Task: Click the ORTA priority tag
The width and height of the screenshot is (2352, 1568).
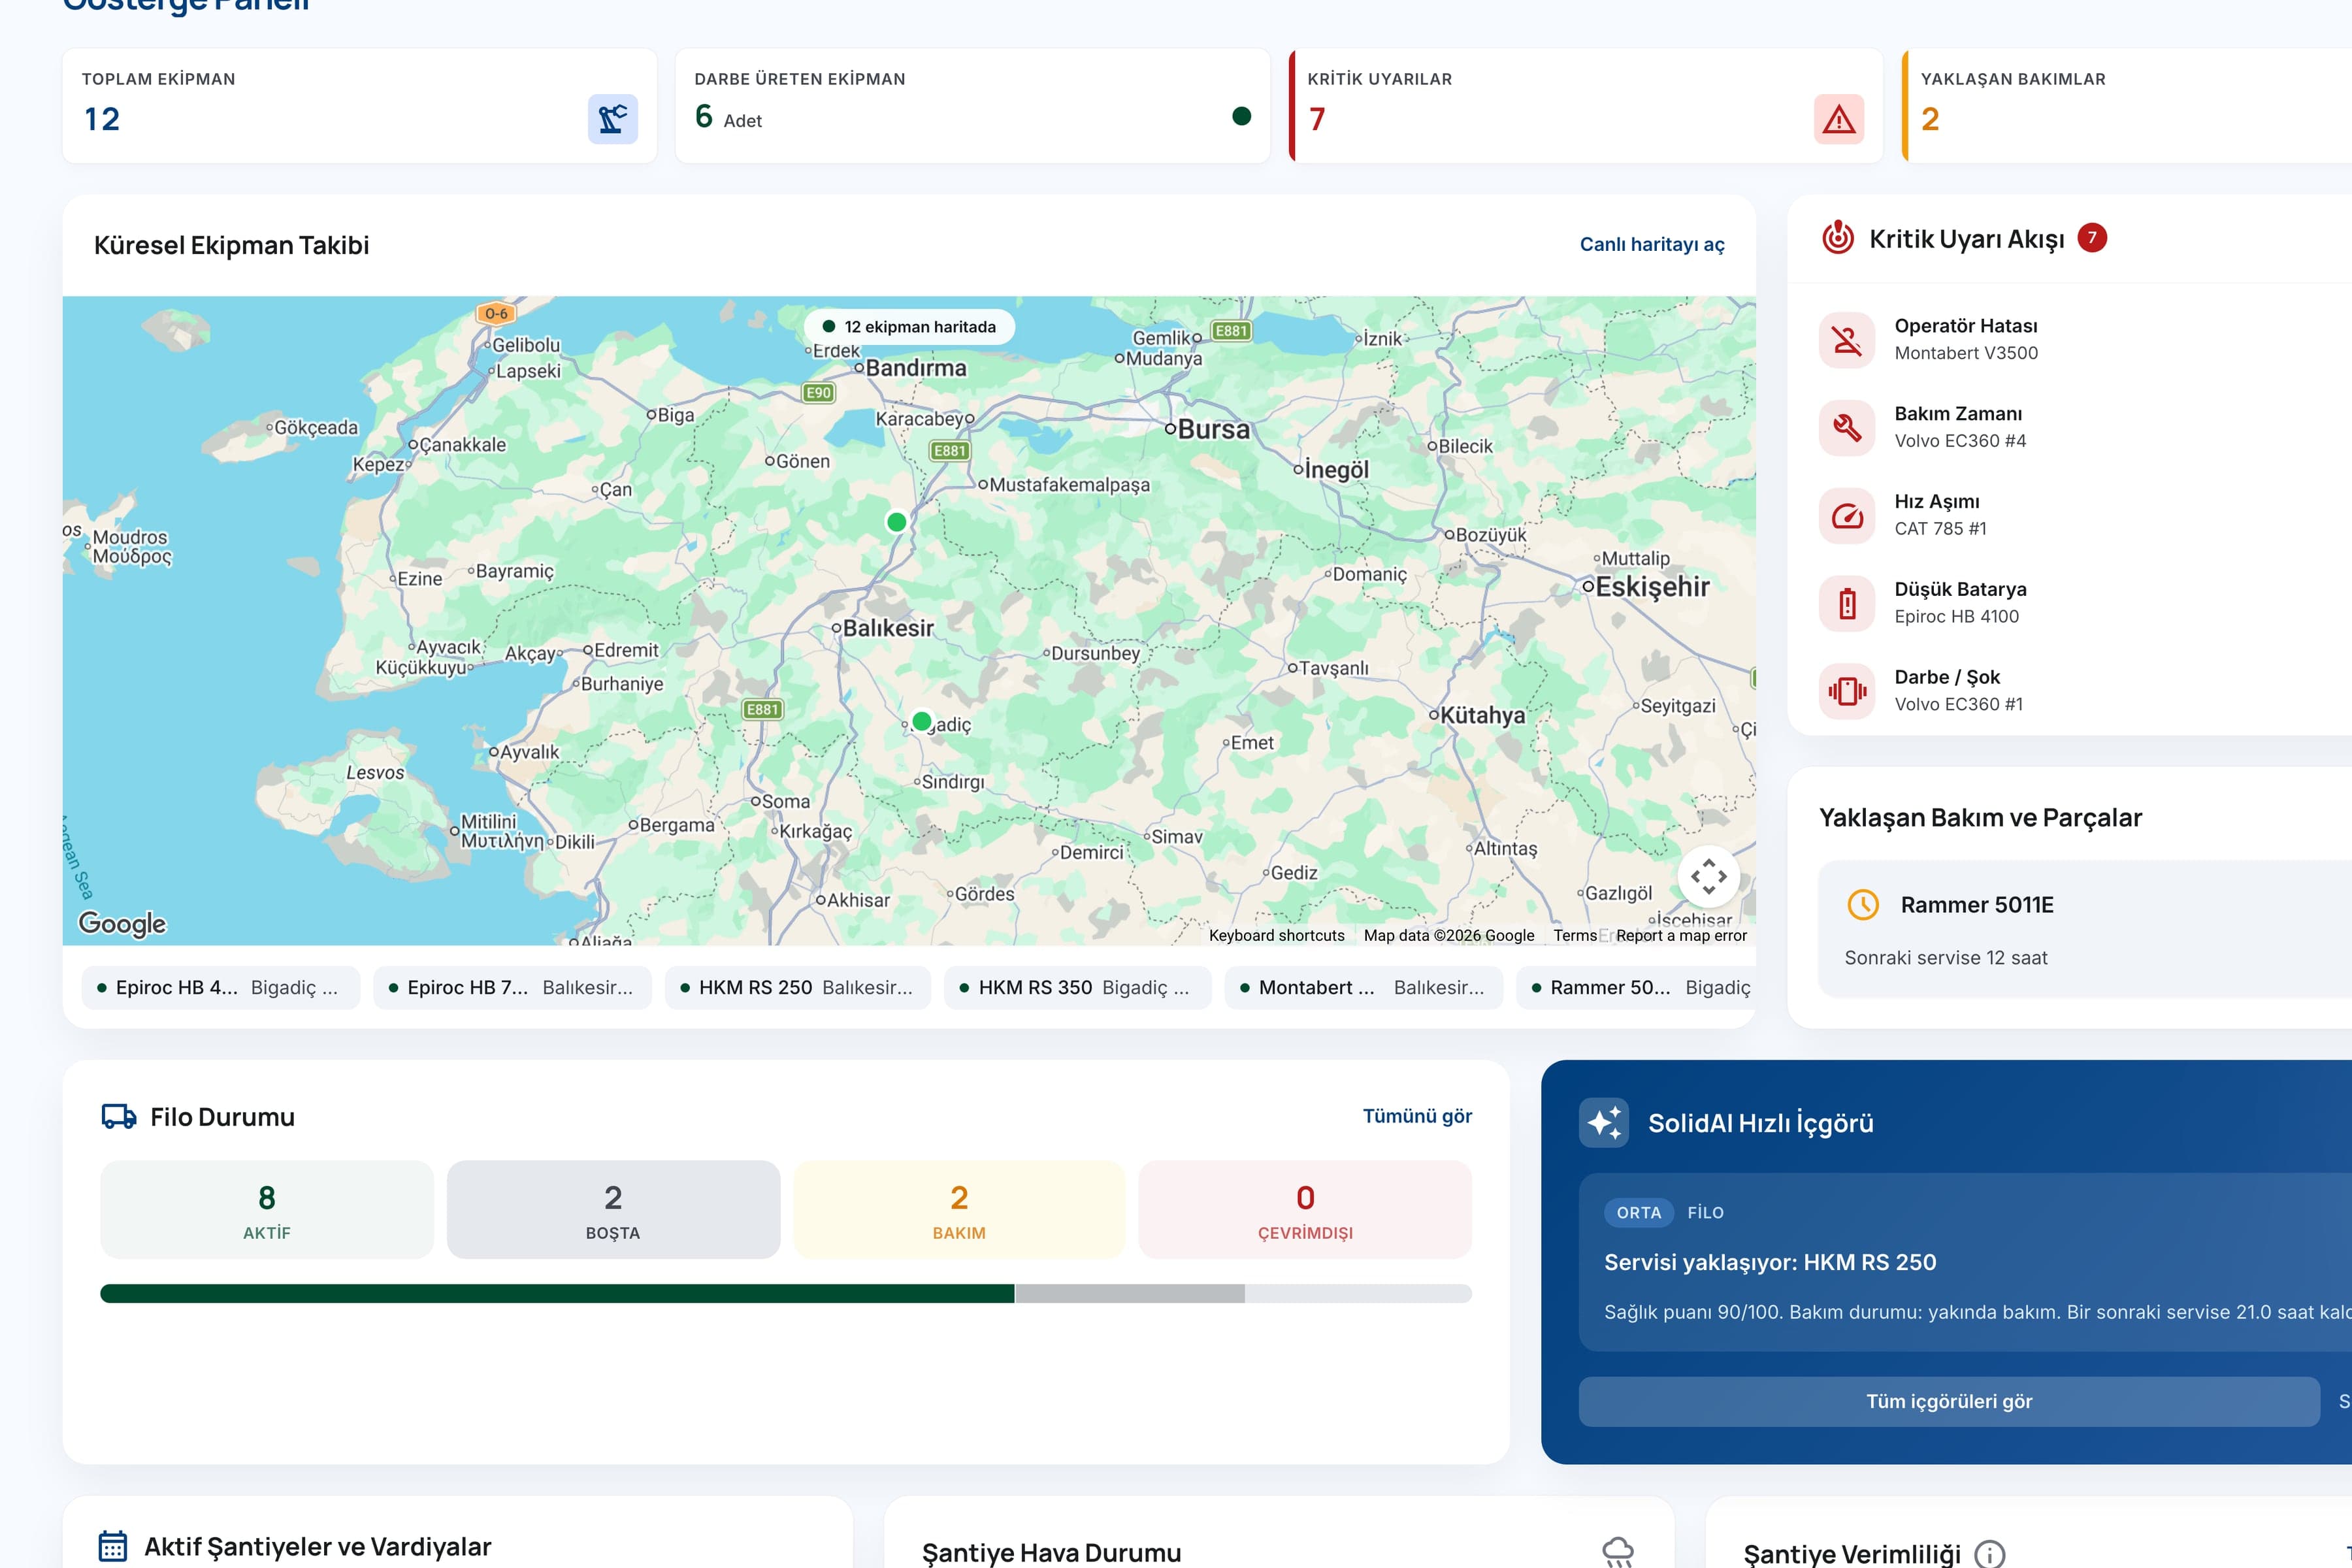Action: point(1639,1213)
